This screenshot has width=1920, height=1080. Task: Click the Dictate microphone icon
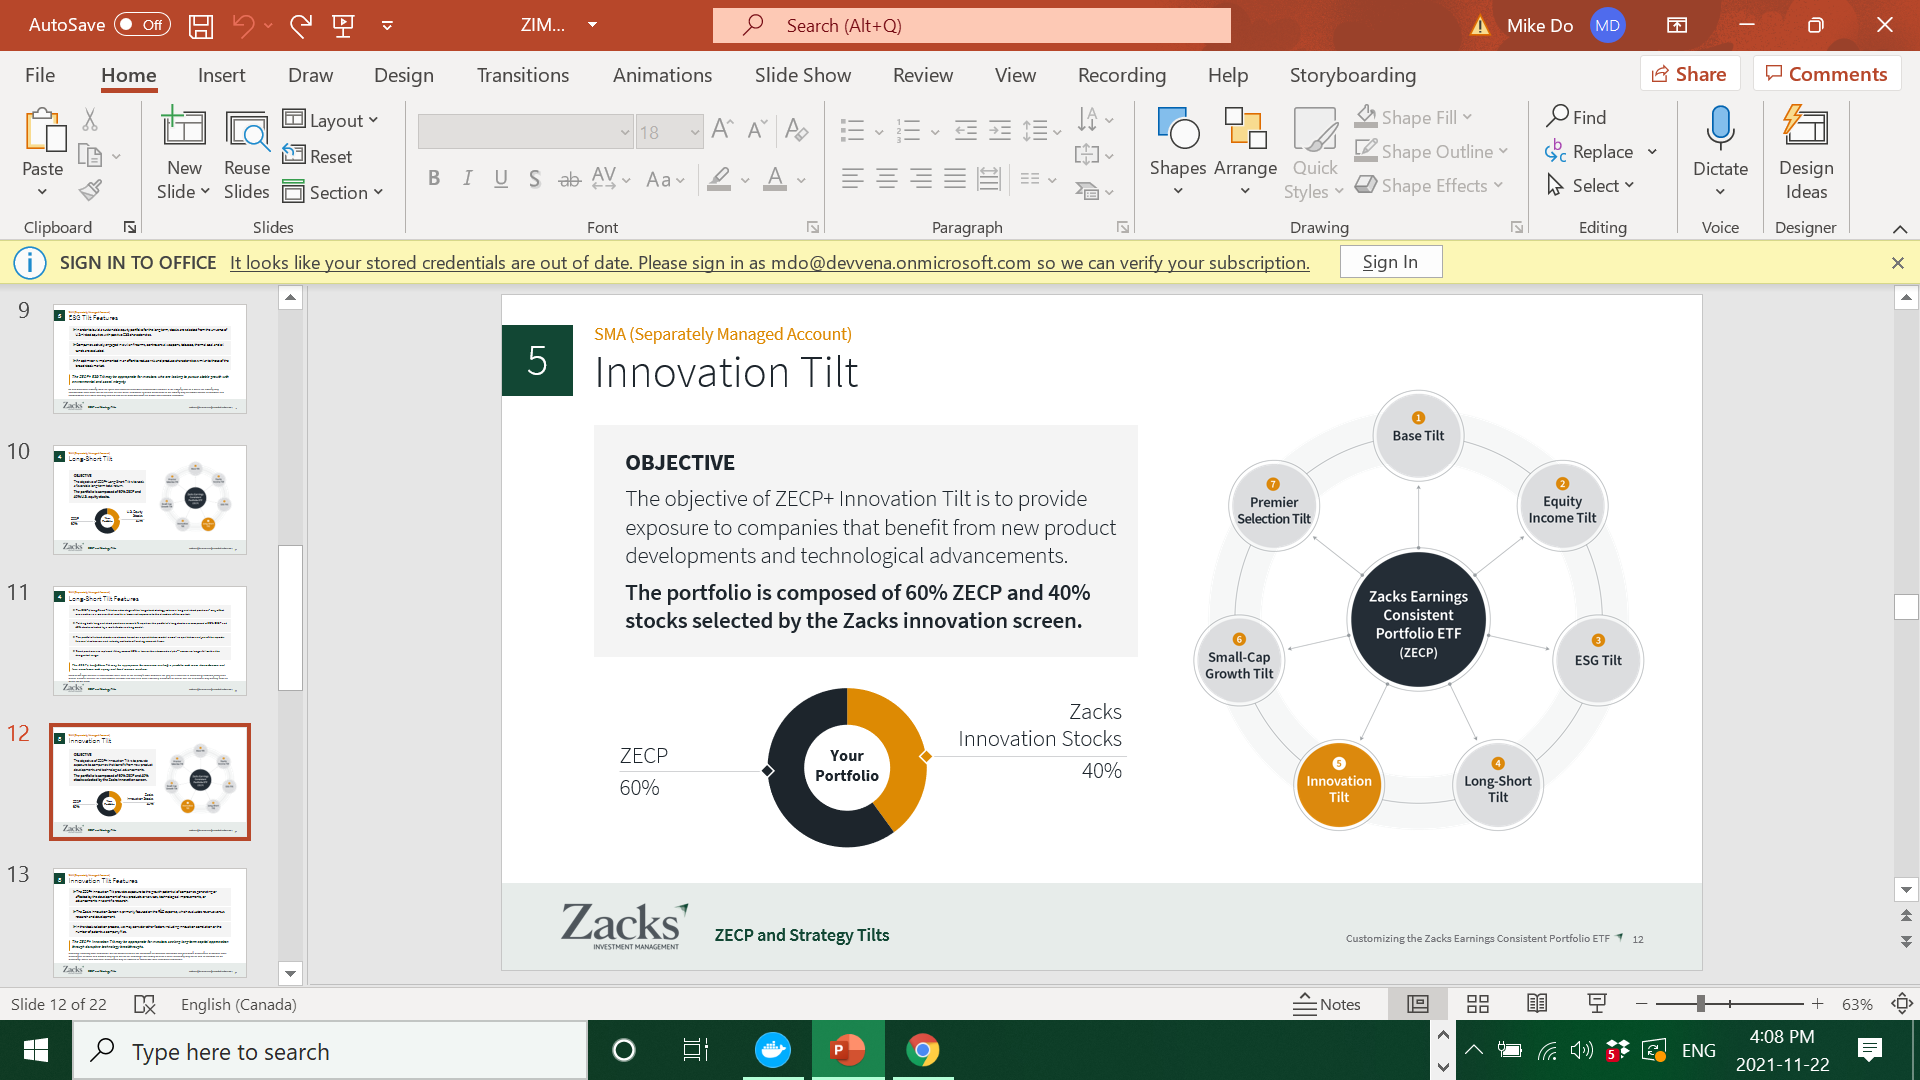[x=1720, y=128]
